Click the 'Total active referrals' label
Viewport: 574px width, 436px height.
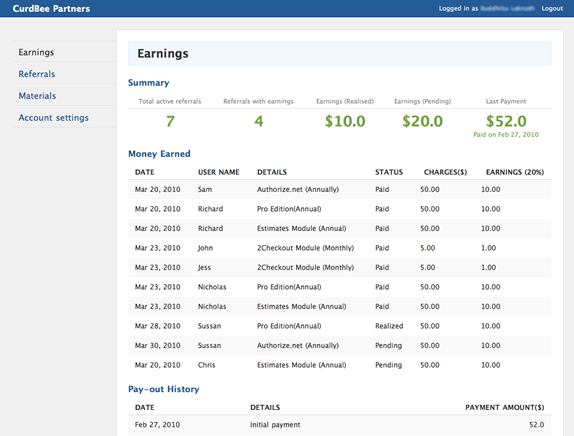[x=170, y=101]
